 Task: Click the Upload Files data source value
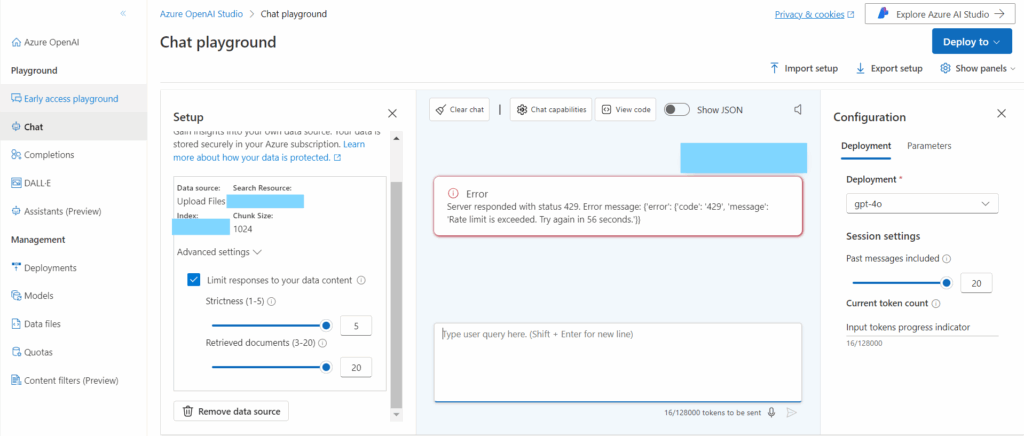[x=201, y=202]
